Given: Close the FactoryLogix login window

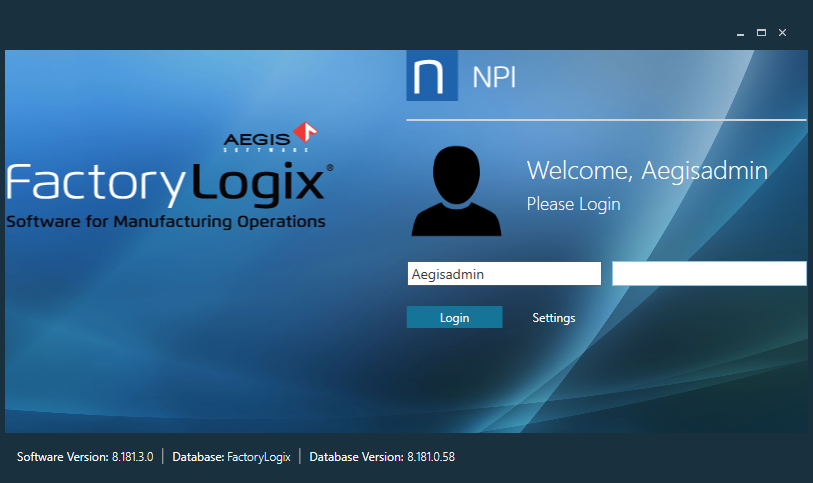Looking at the screenshot, I should pos(782,33).
